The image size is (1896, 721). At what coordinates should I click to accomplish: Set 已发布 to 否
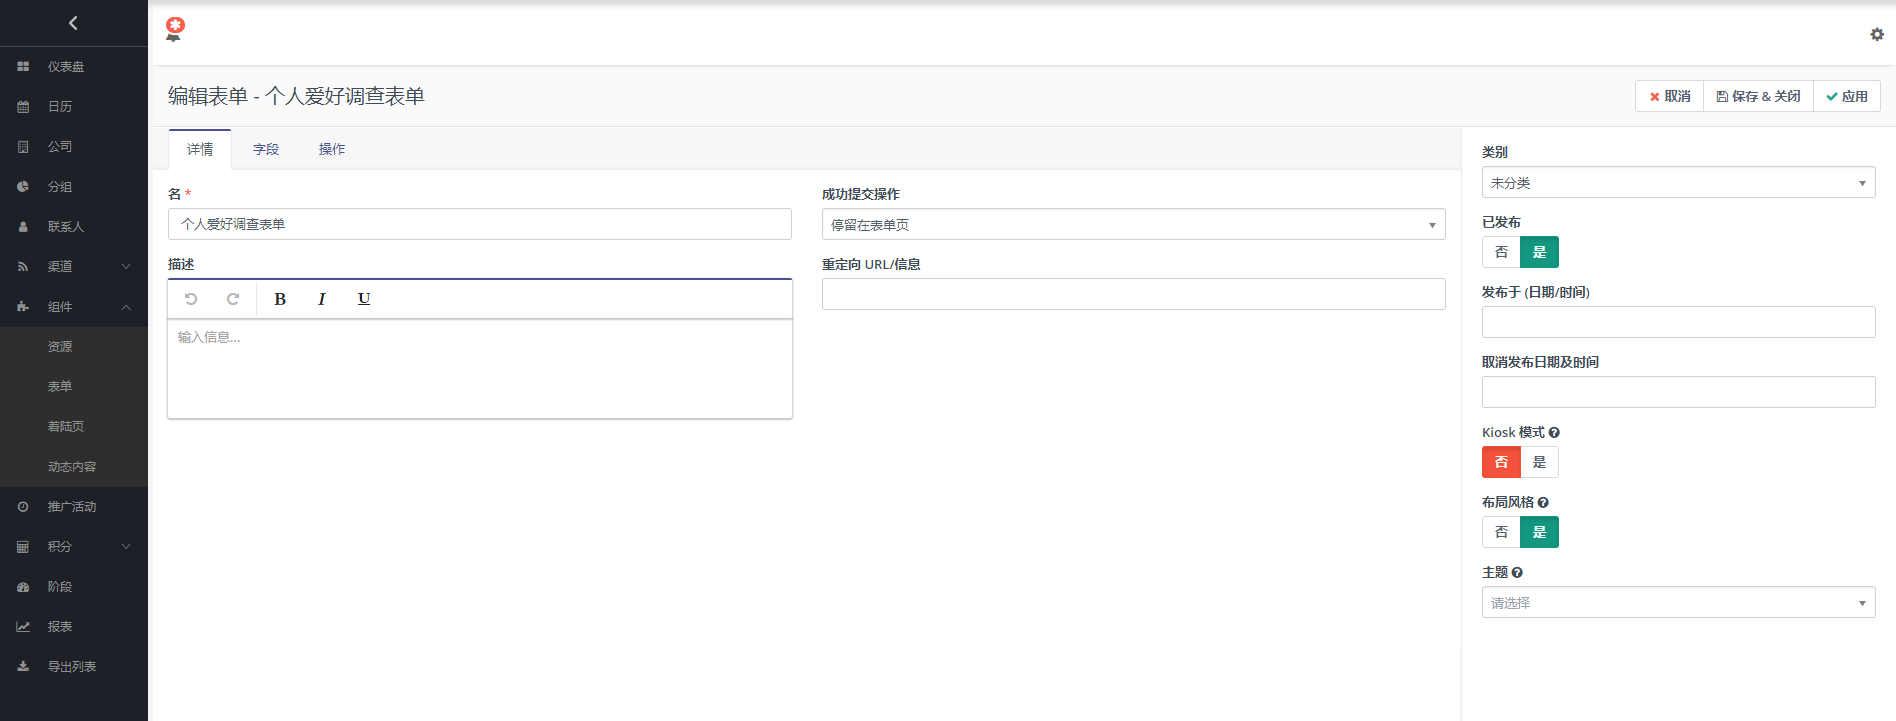(x=1501, y=252)
